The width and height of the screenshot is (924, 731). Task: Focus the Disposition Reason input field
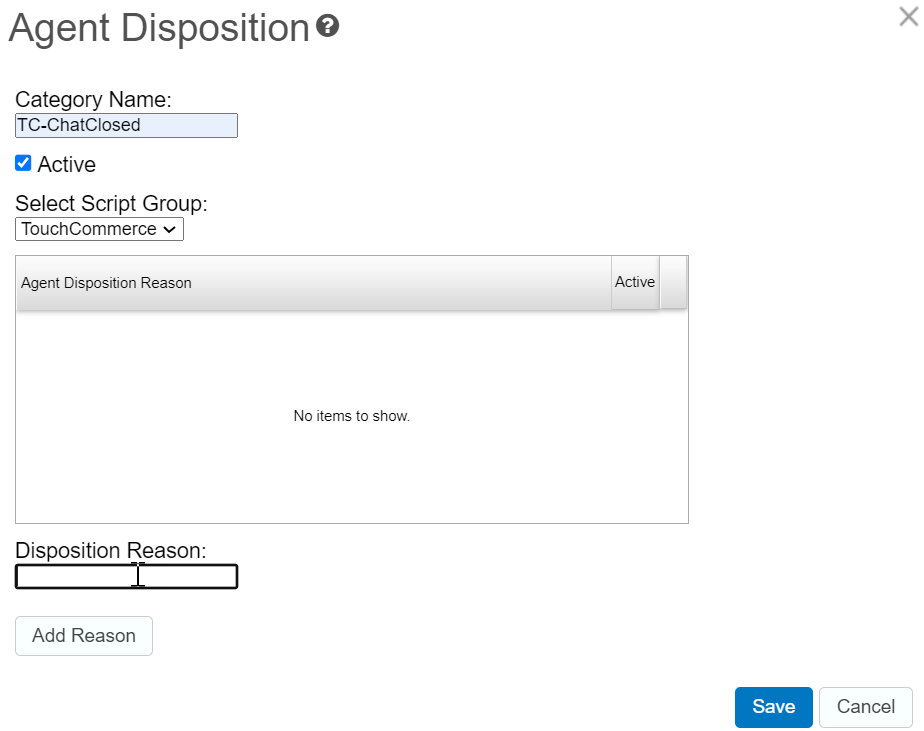[x=126, y=577]
